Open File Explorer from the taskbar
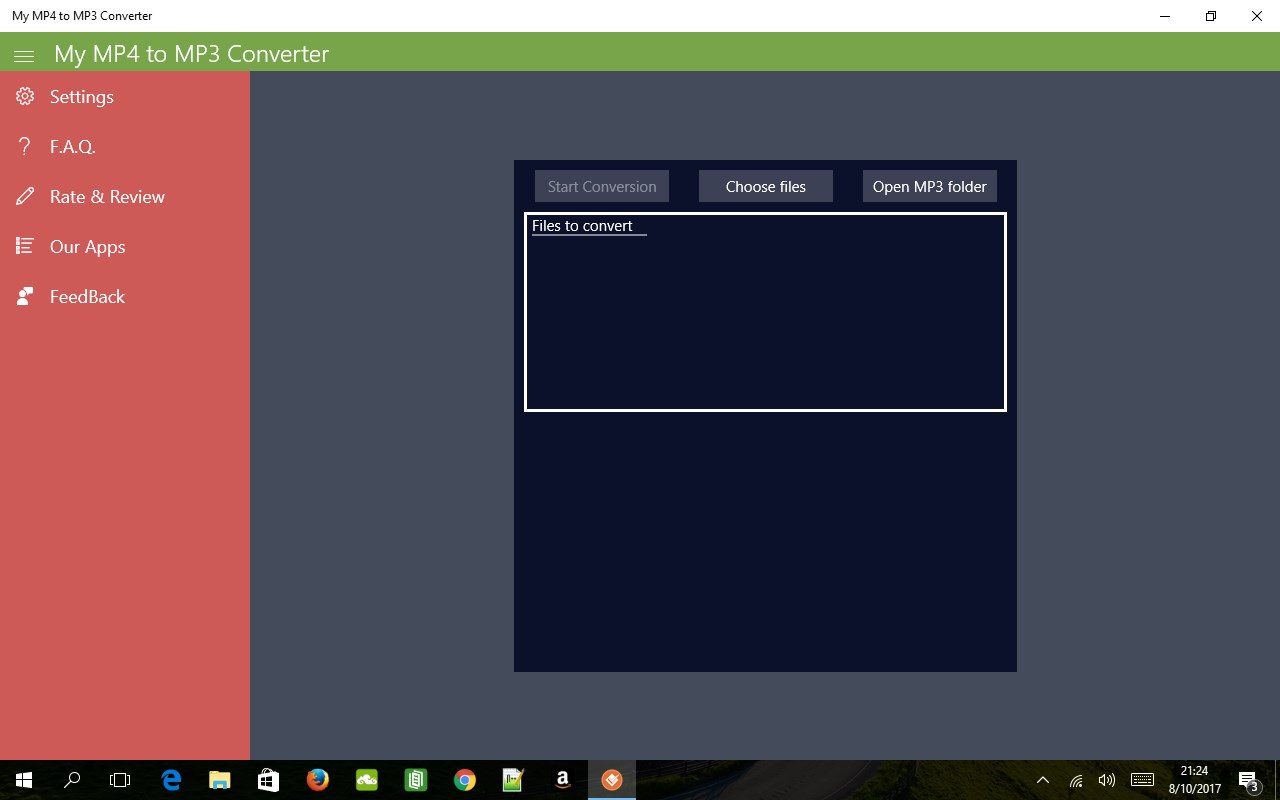1280x800 pixels. tap(219, 780)
